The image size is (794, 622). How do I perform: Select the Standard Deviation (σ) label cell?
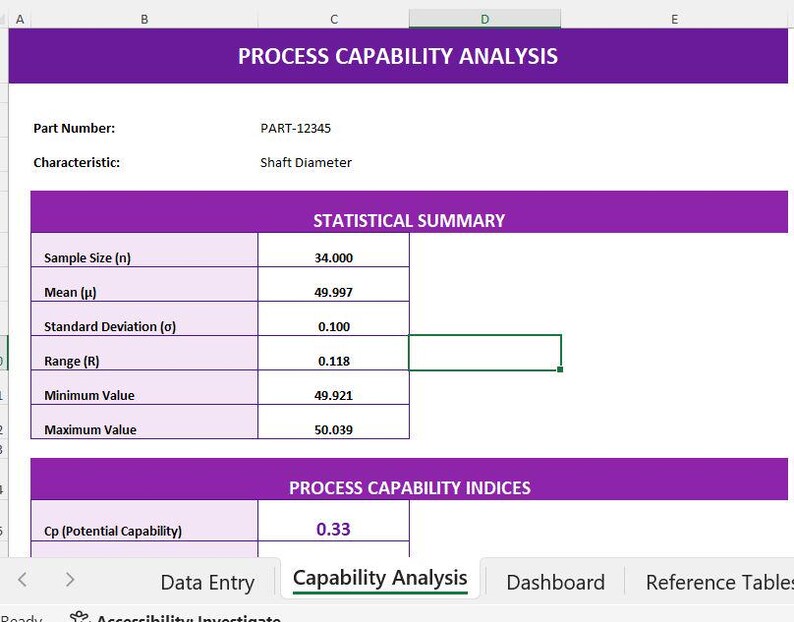[x=144, y=319]
